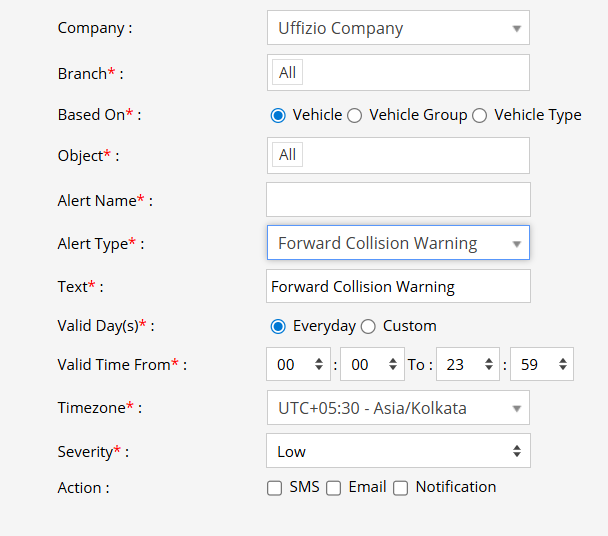Enable the Email action checkbox
The image size is (608, 536).
pyautogui.click(x=334, y=488)
